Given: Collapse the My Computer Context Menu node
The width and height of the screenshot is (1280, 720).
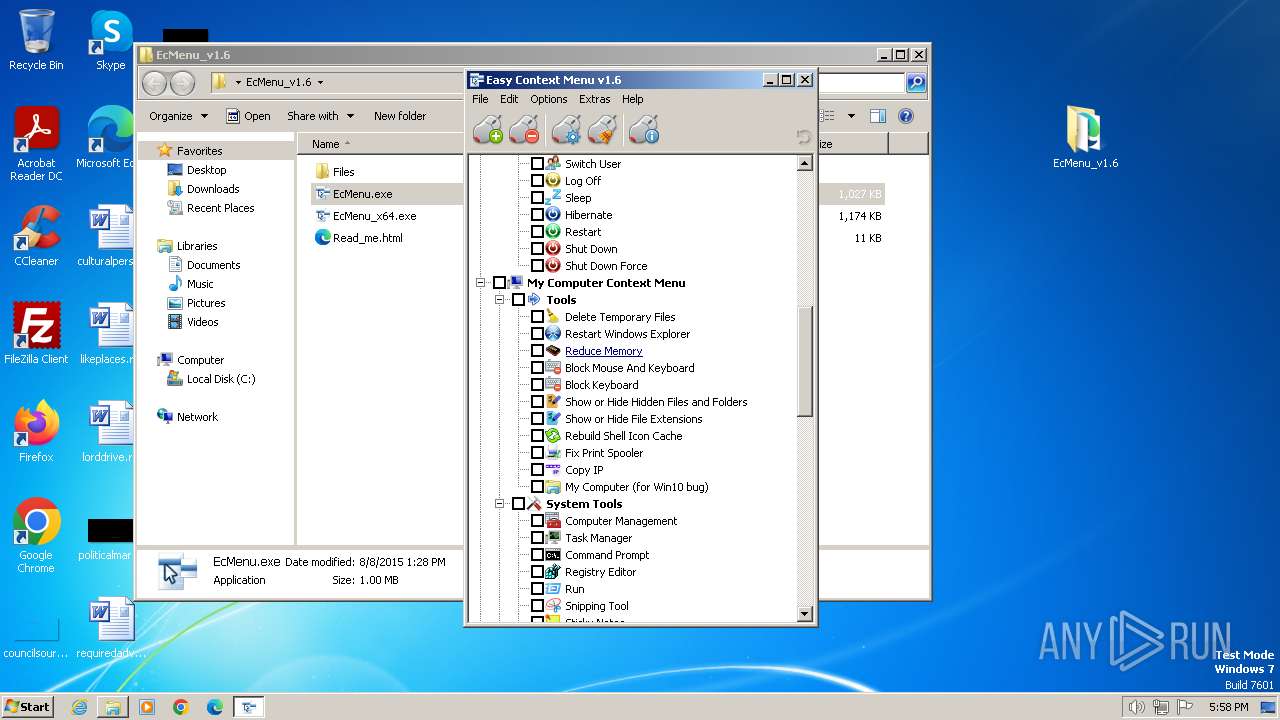Looking at the screenshot, I should click(481, 283).
